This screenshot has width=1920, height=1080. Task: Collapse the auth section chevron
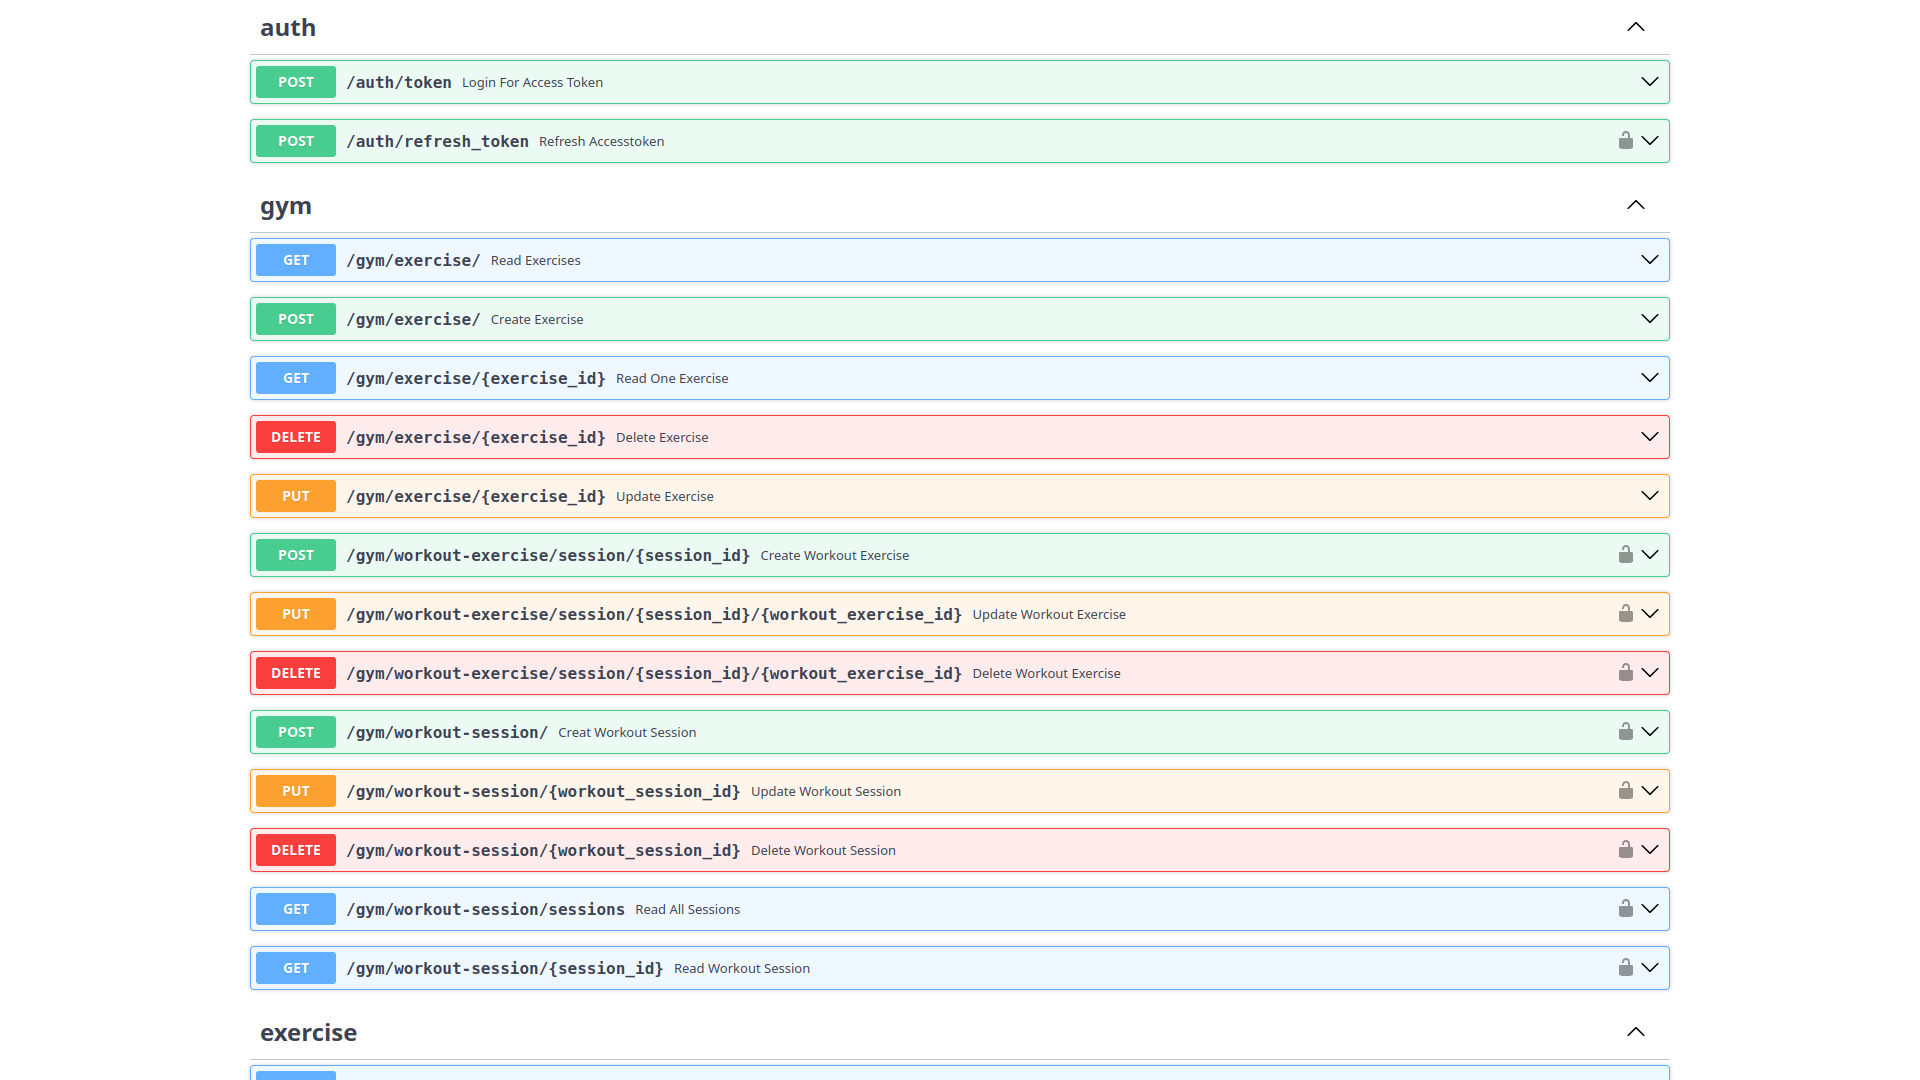[x=1636, y=27]
